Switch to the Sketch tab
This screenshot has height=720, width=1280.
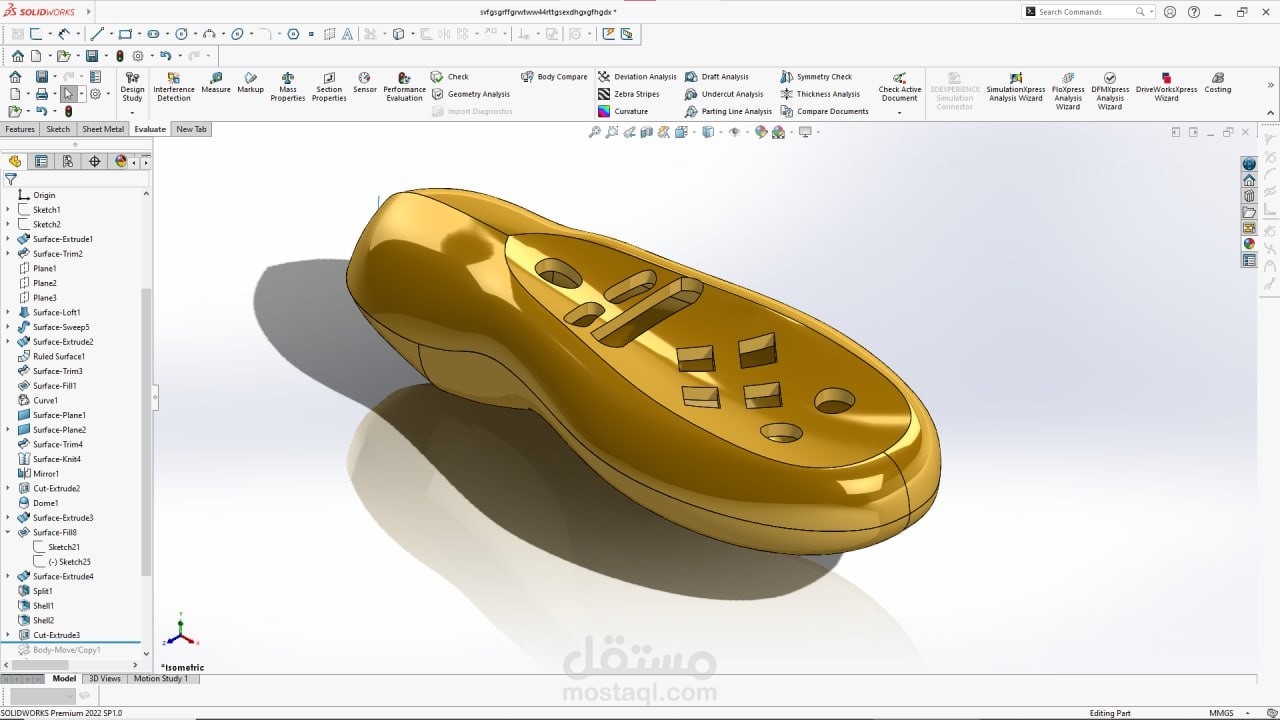coord(58,129)
